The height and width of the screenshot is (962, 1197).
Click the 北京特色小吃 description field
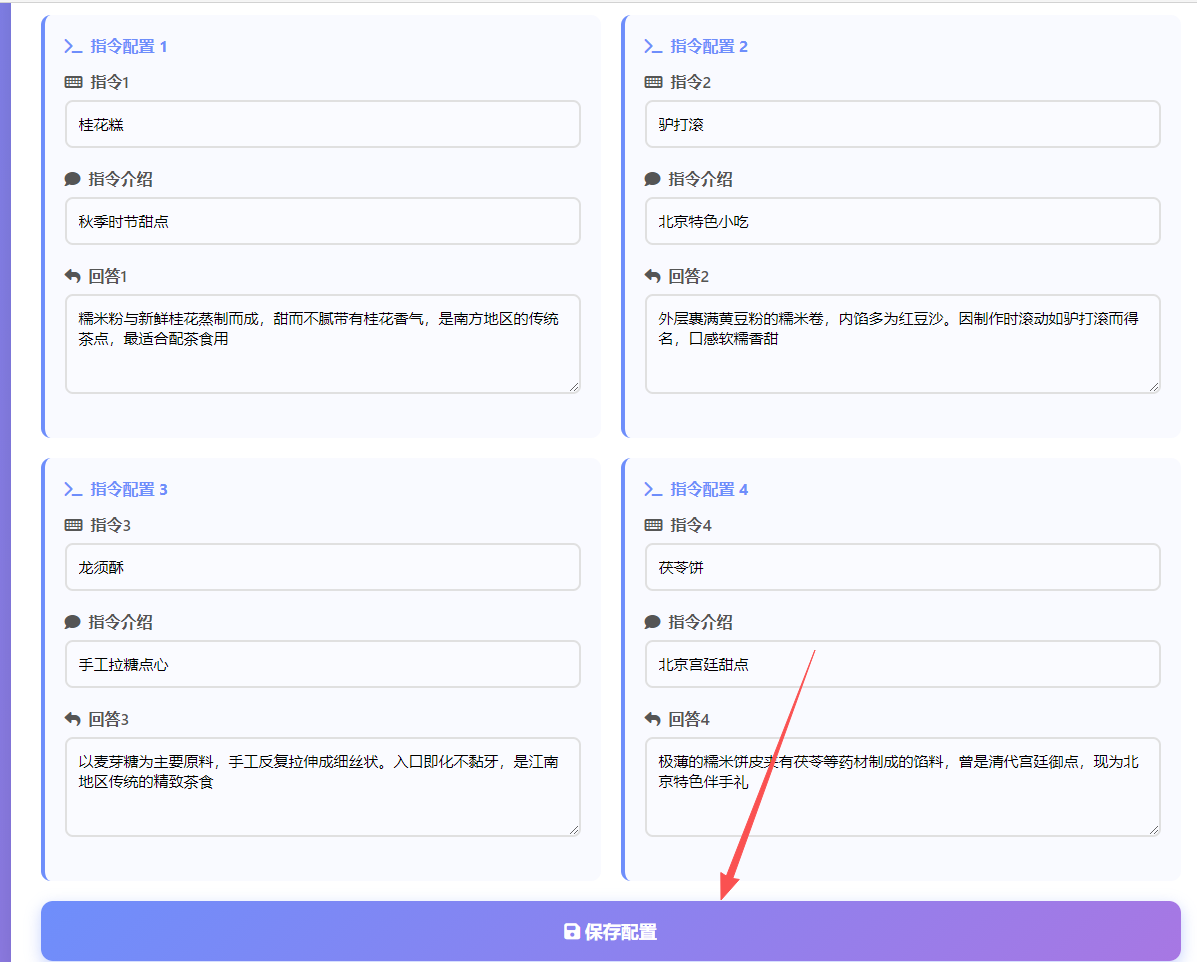(901, 221)
